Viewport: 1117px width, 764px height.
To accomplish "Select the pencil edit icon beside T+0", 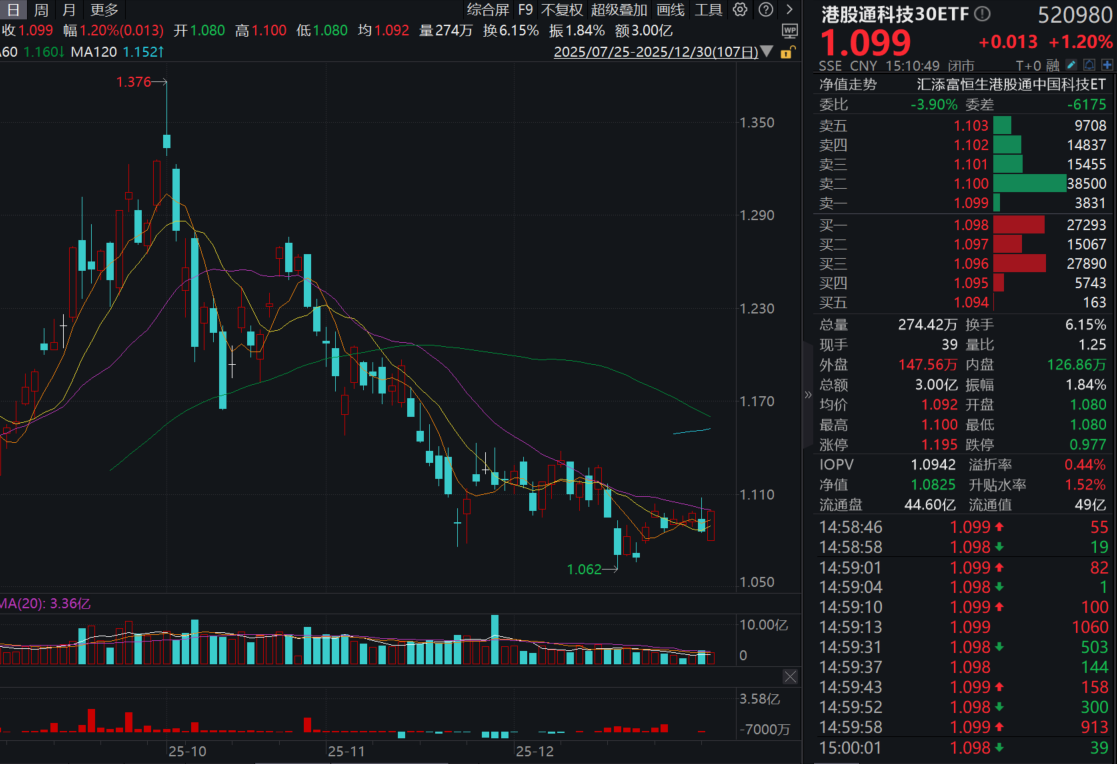I will point(1070,65).
